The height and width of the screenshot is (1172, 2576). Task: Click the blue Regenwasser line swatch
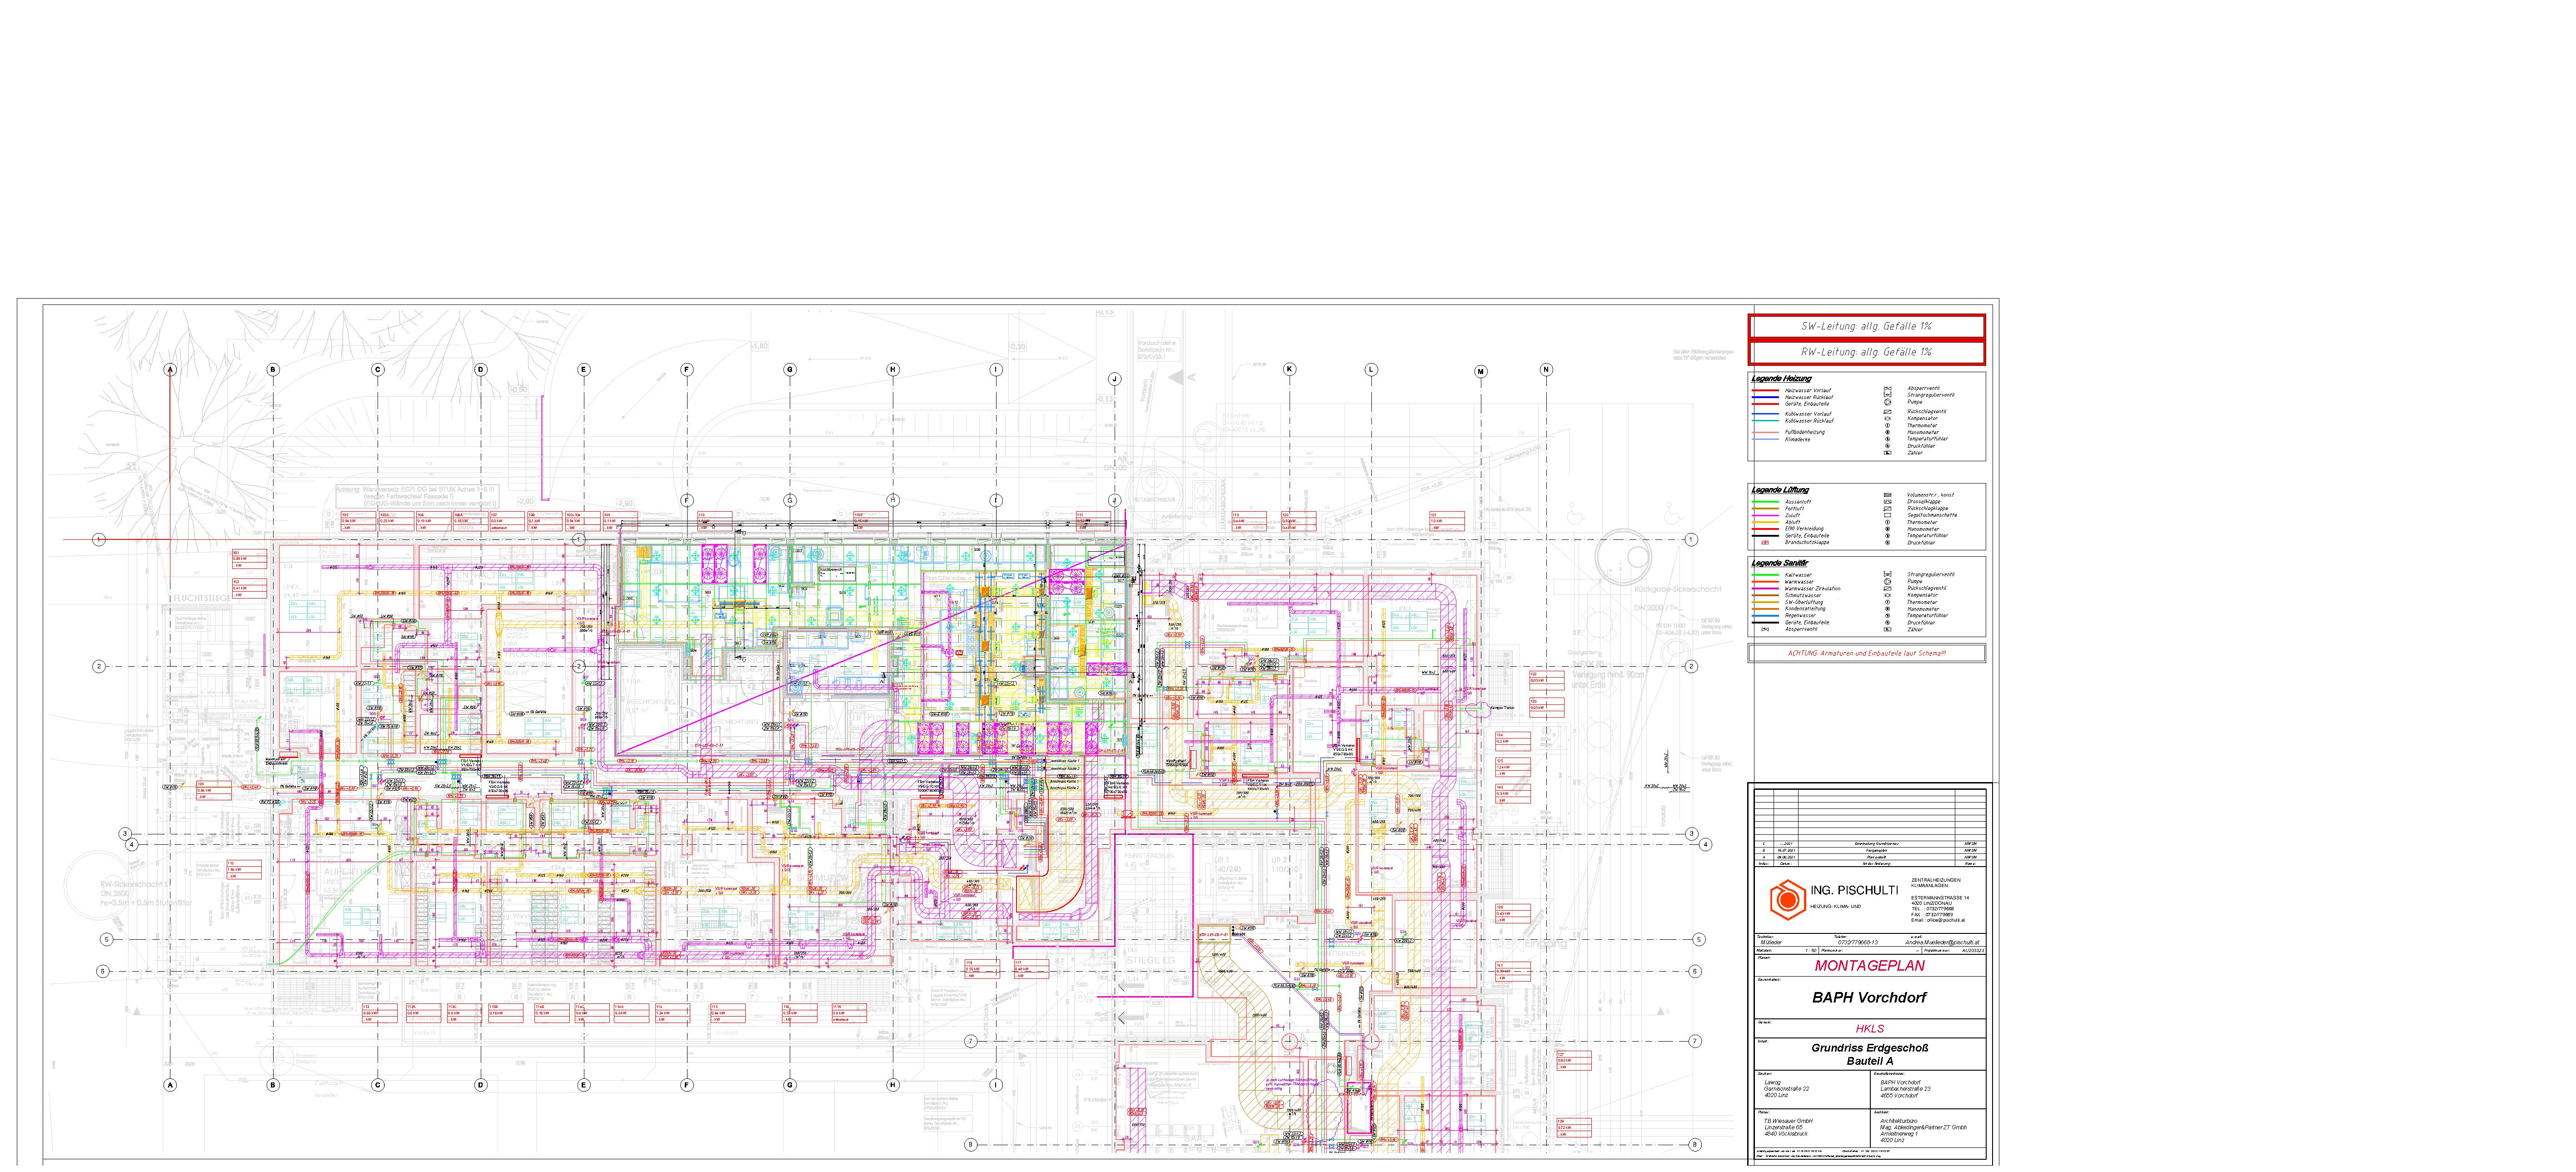pyautogui.click(x=1766, y=616)
